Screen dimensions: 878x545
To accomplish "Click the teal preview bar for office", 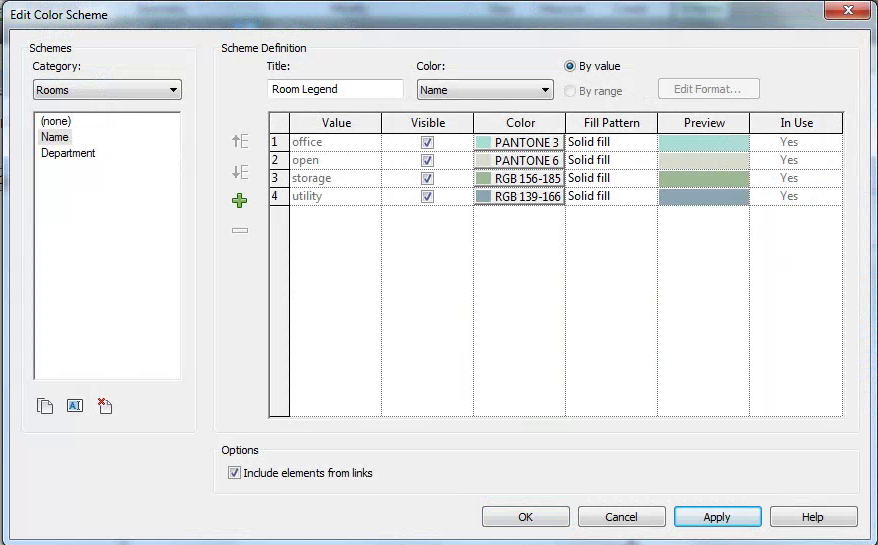I will tap(704, 142).
